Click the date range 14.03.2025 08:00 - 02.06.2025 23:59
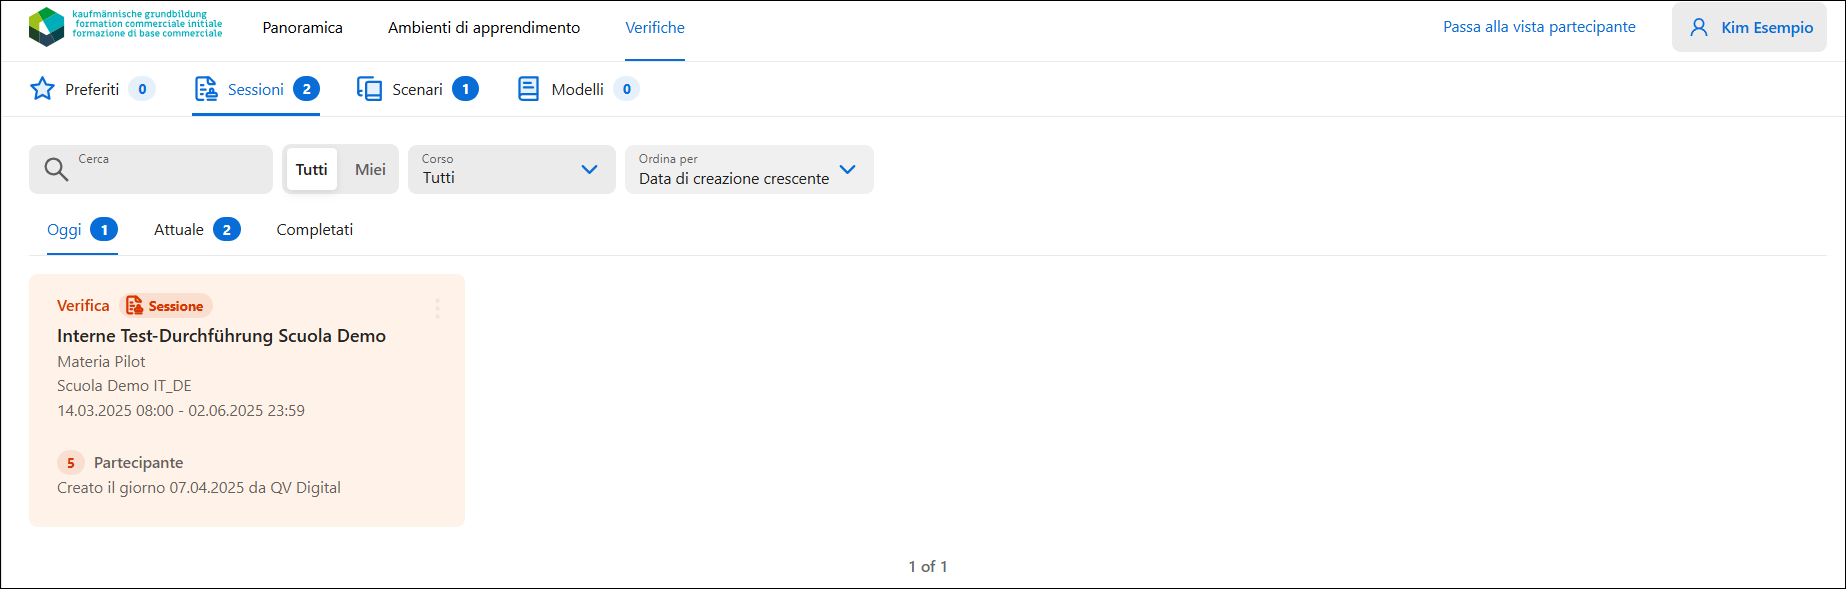The width and height of the screenshot is (1846, 589). (181, 410)
